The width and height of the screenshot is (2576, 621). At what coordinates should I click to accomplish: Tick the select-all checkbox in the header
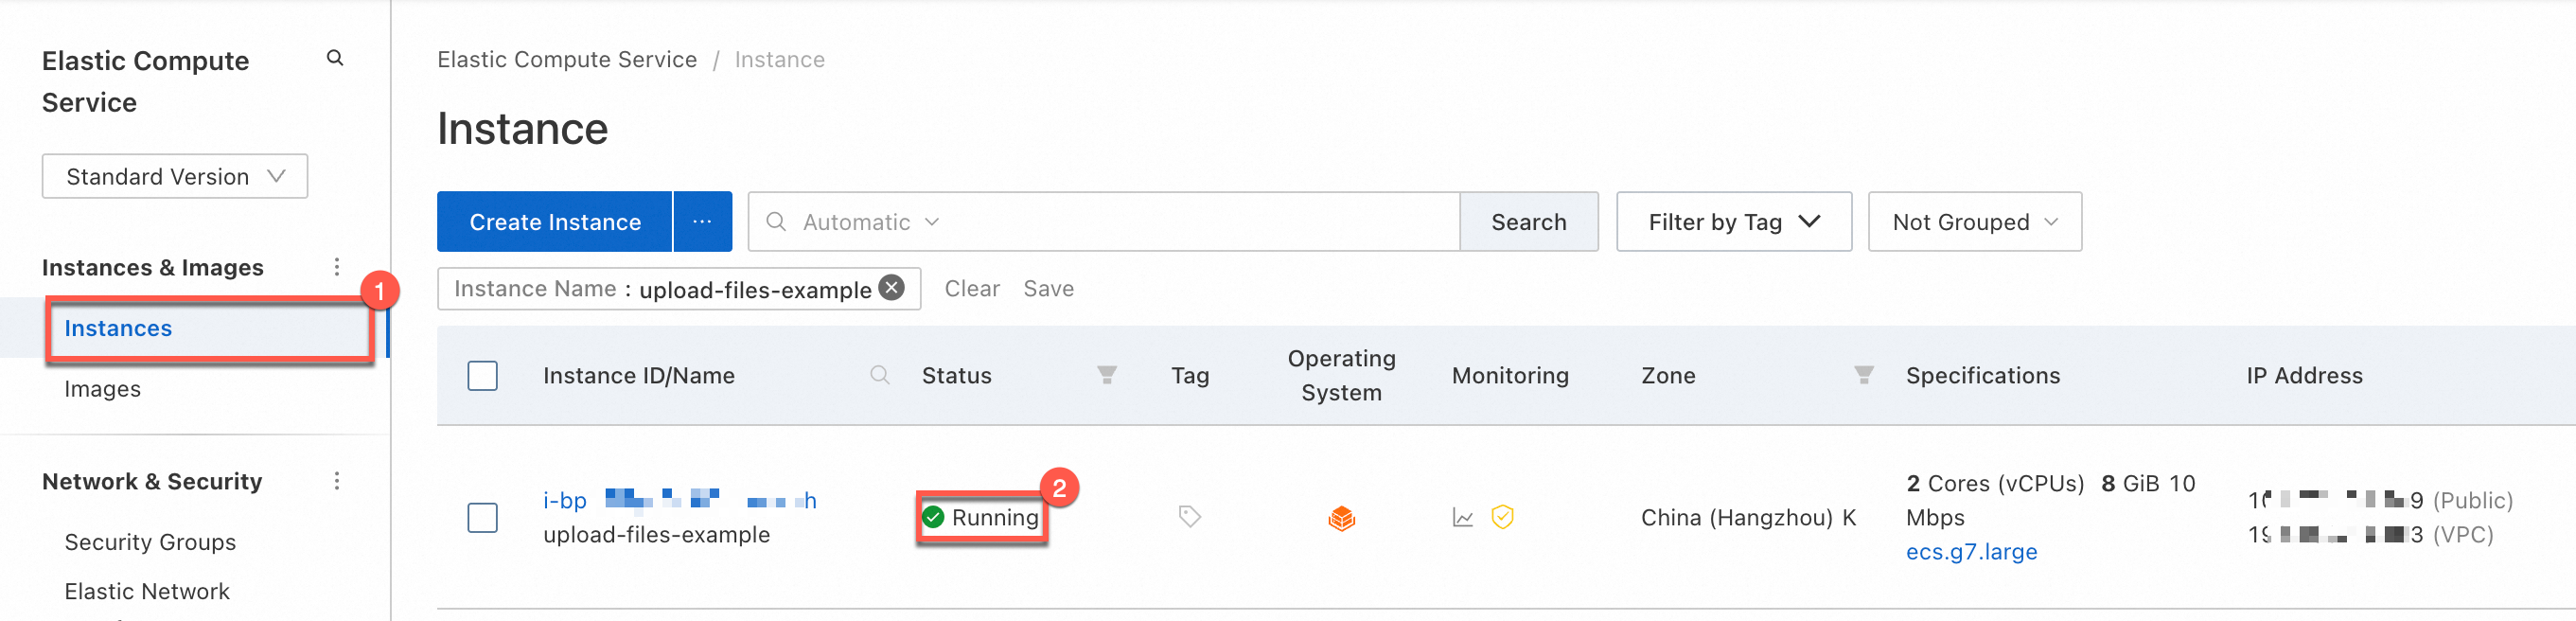pos(483,376)
